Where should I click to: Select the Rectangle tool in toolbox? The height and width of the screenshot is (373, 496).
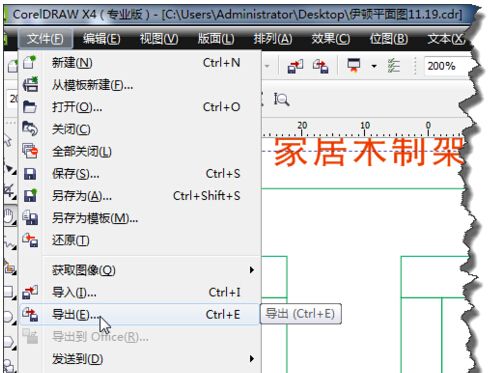coord(9,292)
